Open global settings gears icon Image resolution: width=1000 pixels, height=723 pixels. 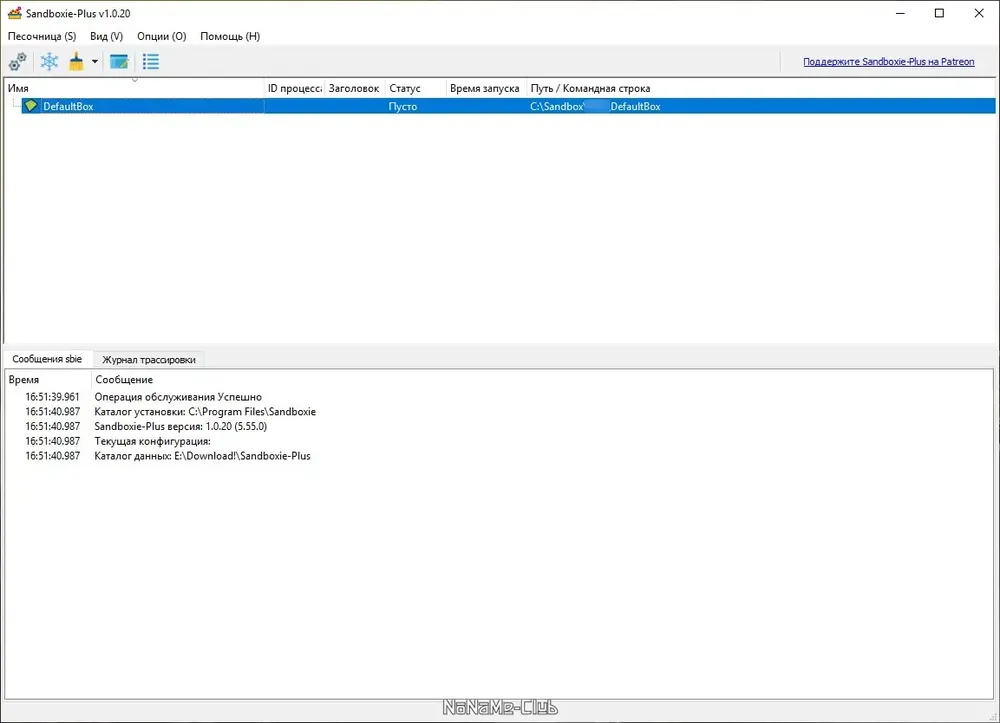18,62
